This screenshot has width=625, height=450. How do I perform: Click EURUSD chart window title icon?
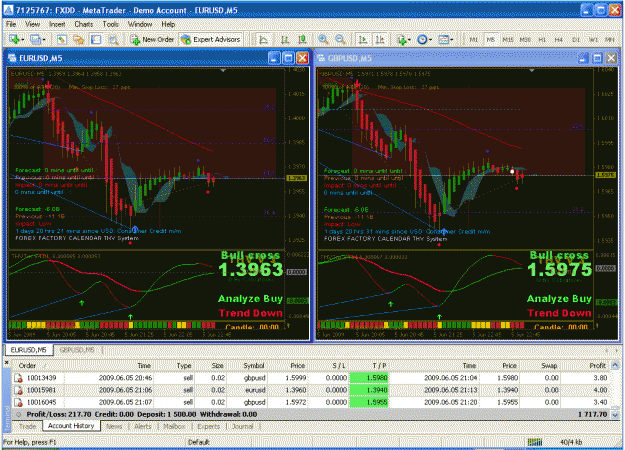[12, 58]
